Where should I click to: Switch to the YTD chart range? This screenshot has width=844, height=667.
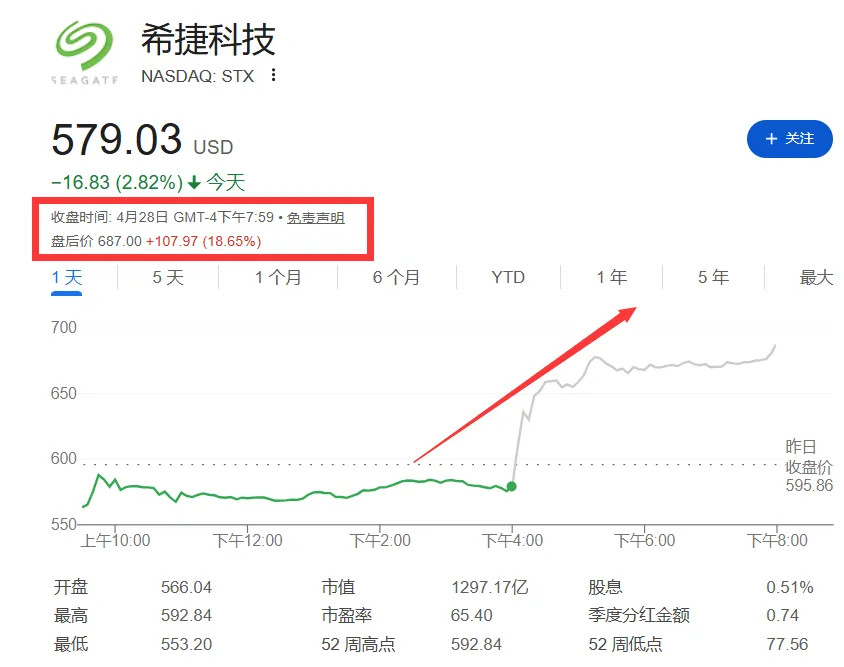point(506,278)
